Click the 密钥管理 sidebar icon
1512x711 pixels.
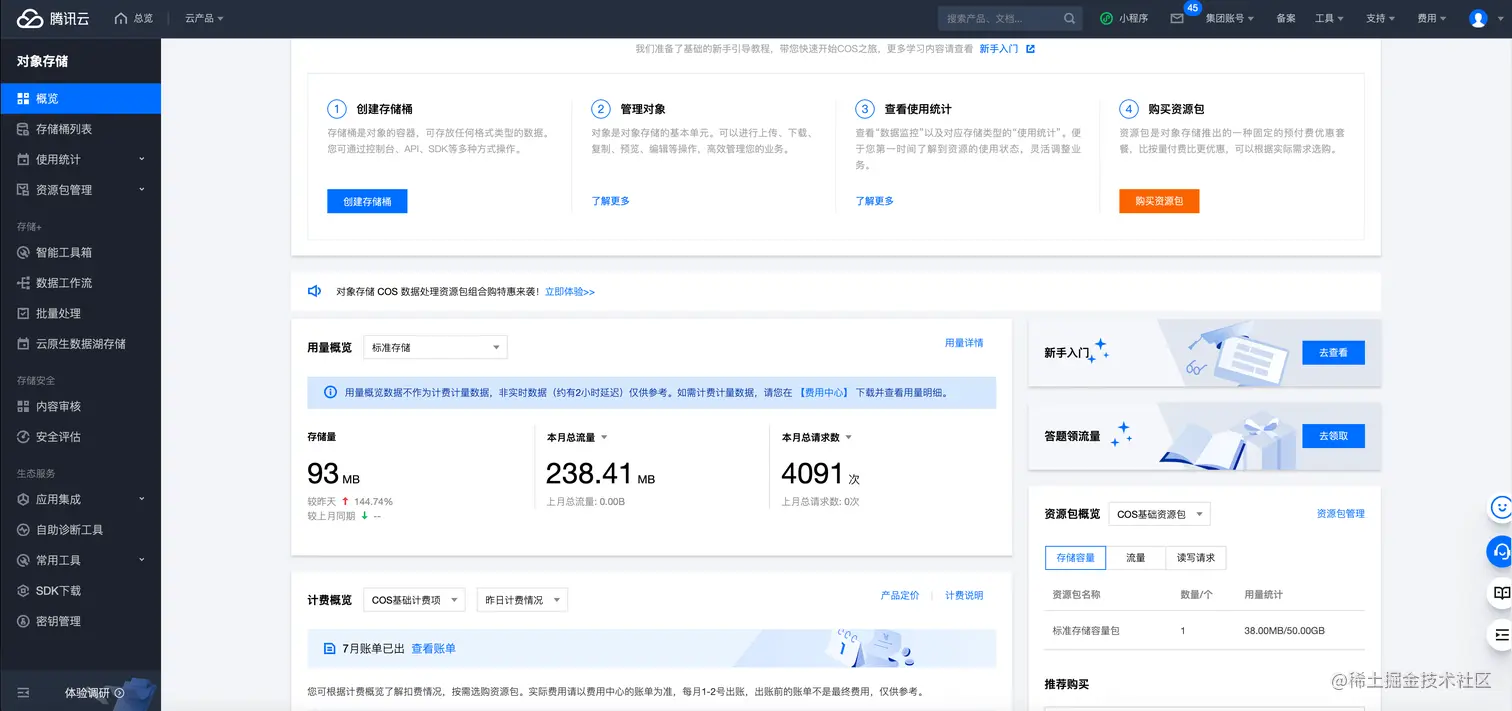(24, 621)
